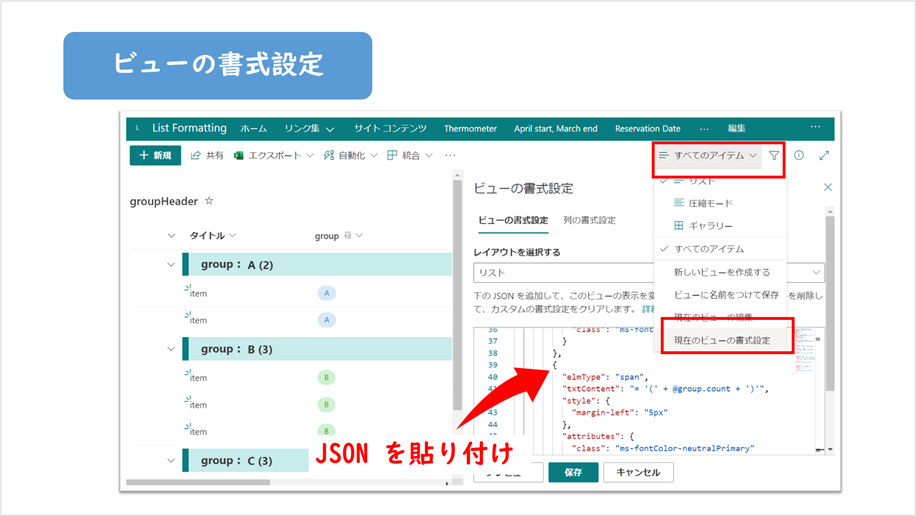Choose 新しいビューを作成する
The image size is (916, 516).
720,272
